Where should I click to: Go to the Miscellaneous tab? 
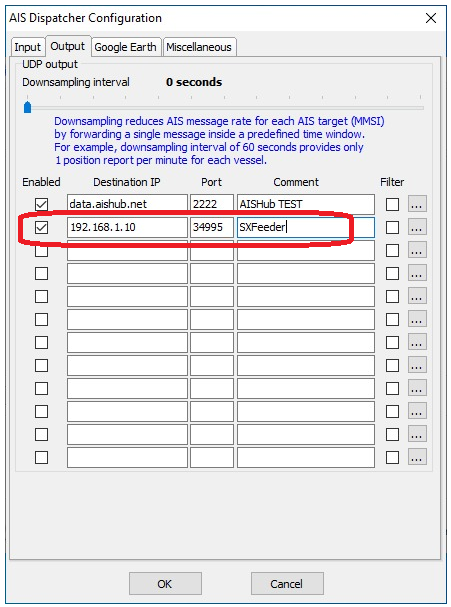click(199, 47)
